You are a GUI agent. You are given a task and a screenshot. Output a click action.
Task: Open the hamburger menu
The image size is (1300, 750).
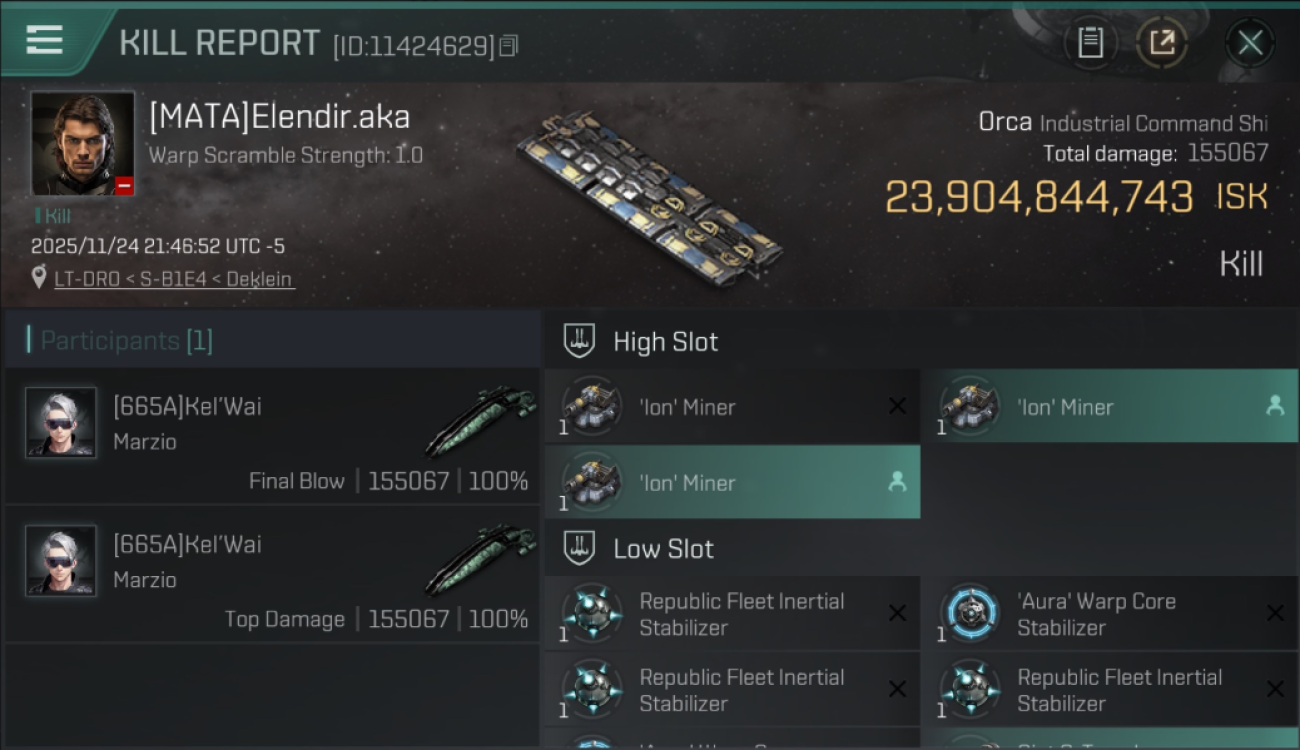pos(44,40)
